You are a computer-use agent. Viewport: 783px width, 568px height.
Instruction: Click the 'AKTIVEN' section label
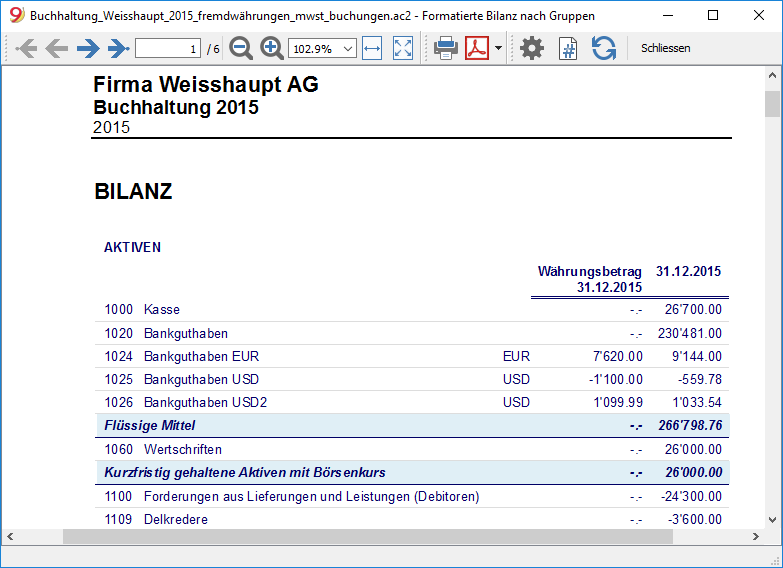(x=132, y=247)
